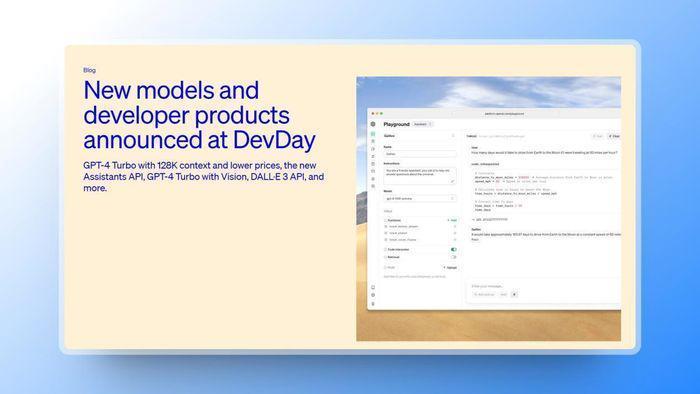Viewport: 700px width, 394px height.
Task: Click the Add and run button
Action: pyautogui.click(x=484, y=294)
